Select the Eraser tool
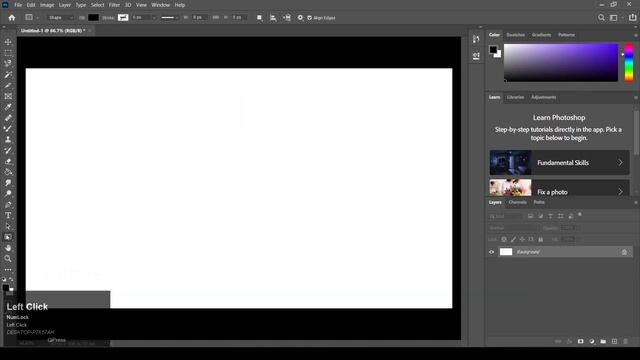Screen dimensions: 640x360 tap(8, 161)
